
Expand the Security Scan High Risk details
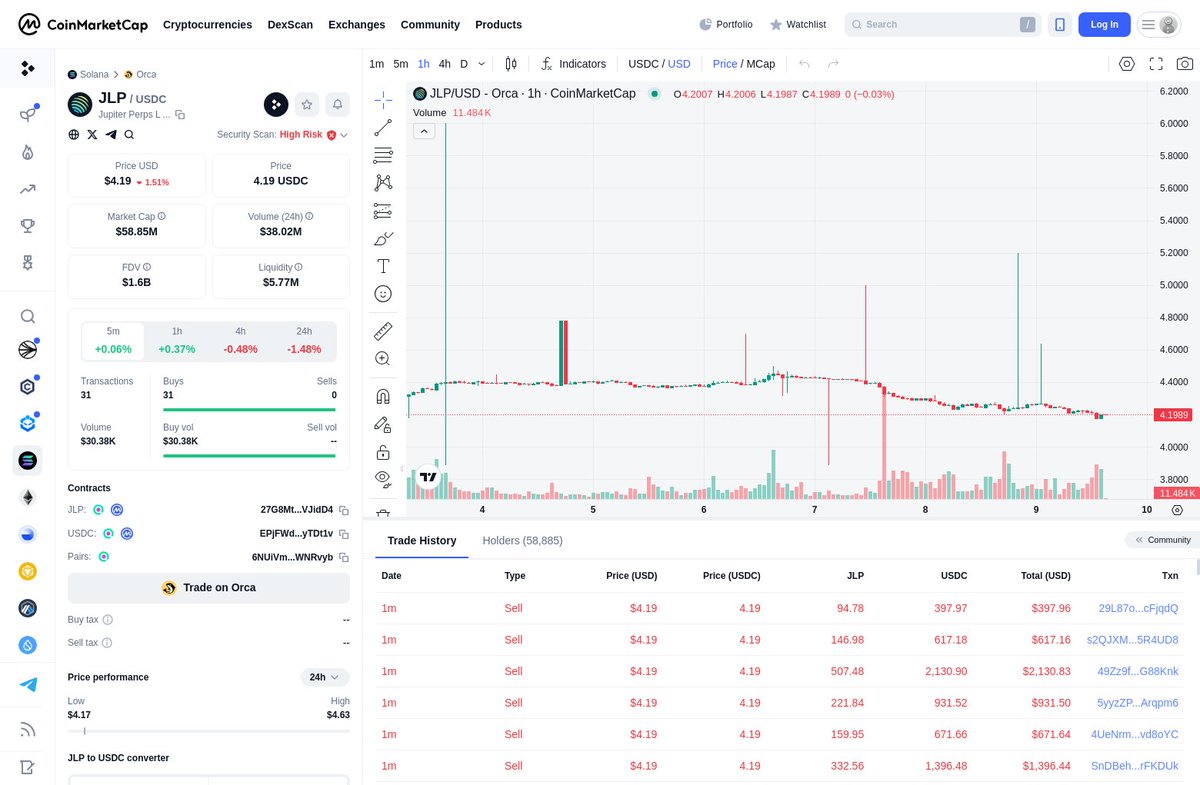(343, 134)
